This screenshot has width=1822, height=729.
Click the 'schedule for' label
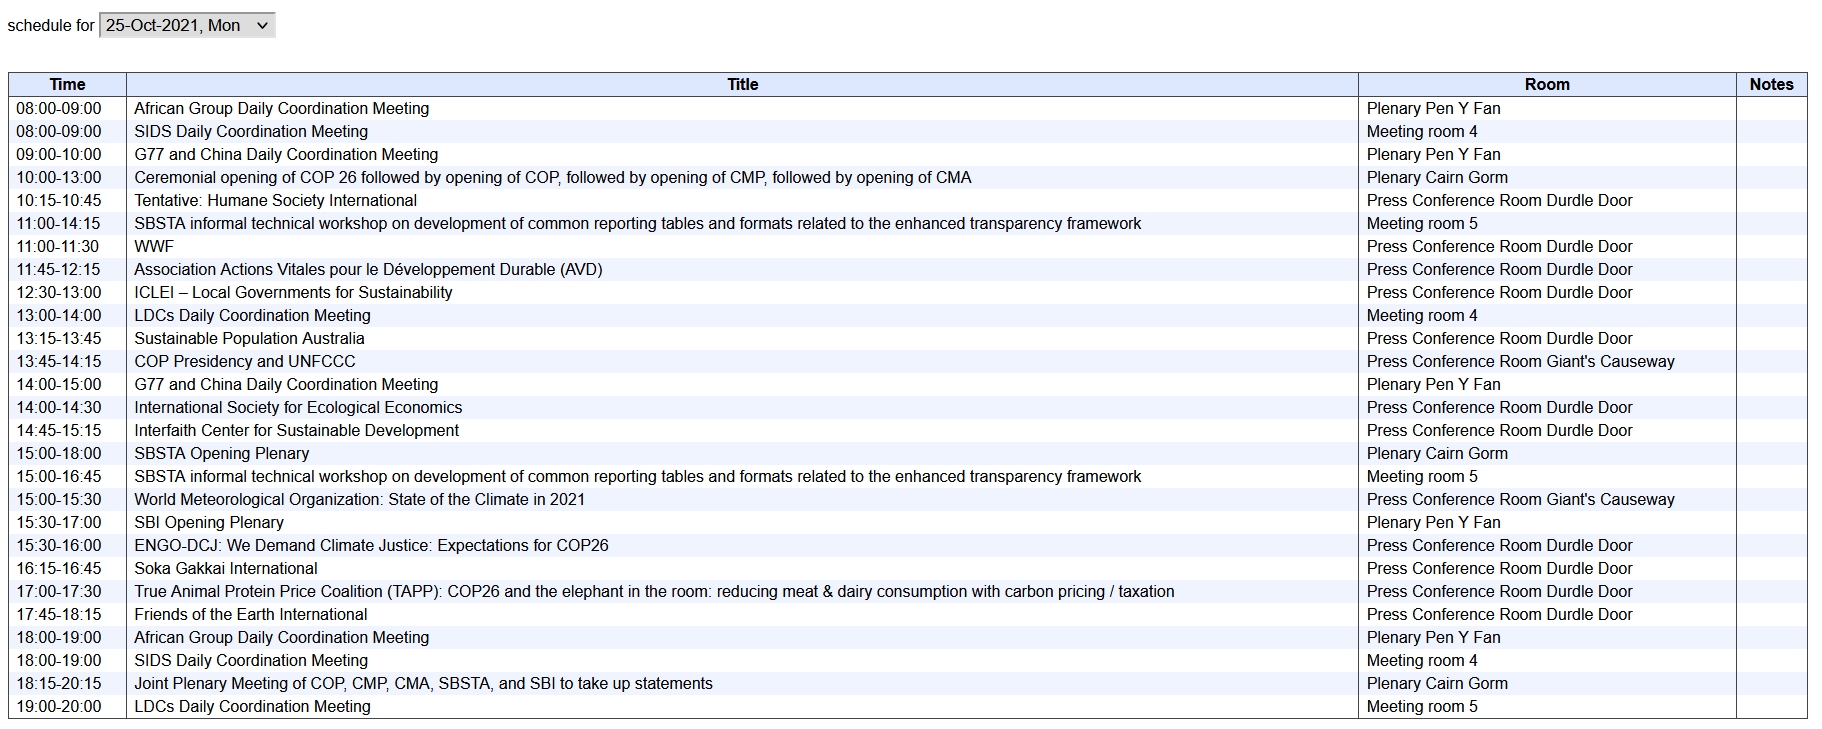[51, 25]
